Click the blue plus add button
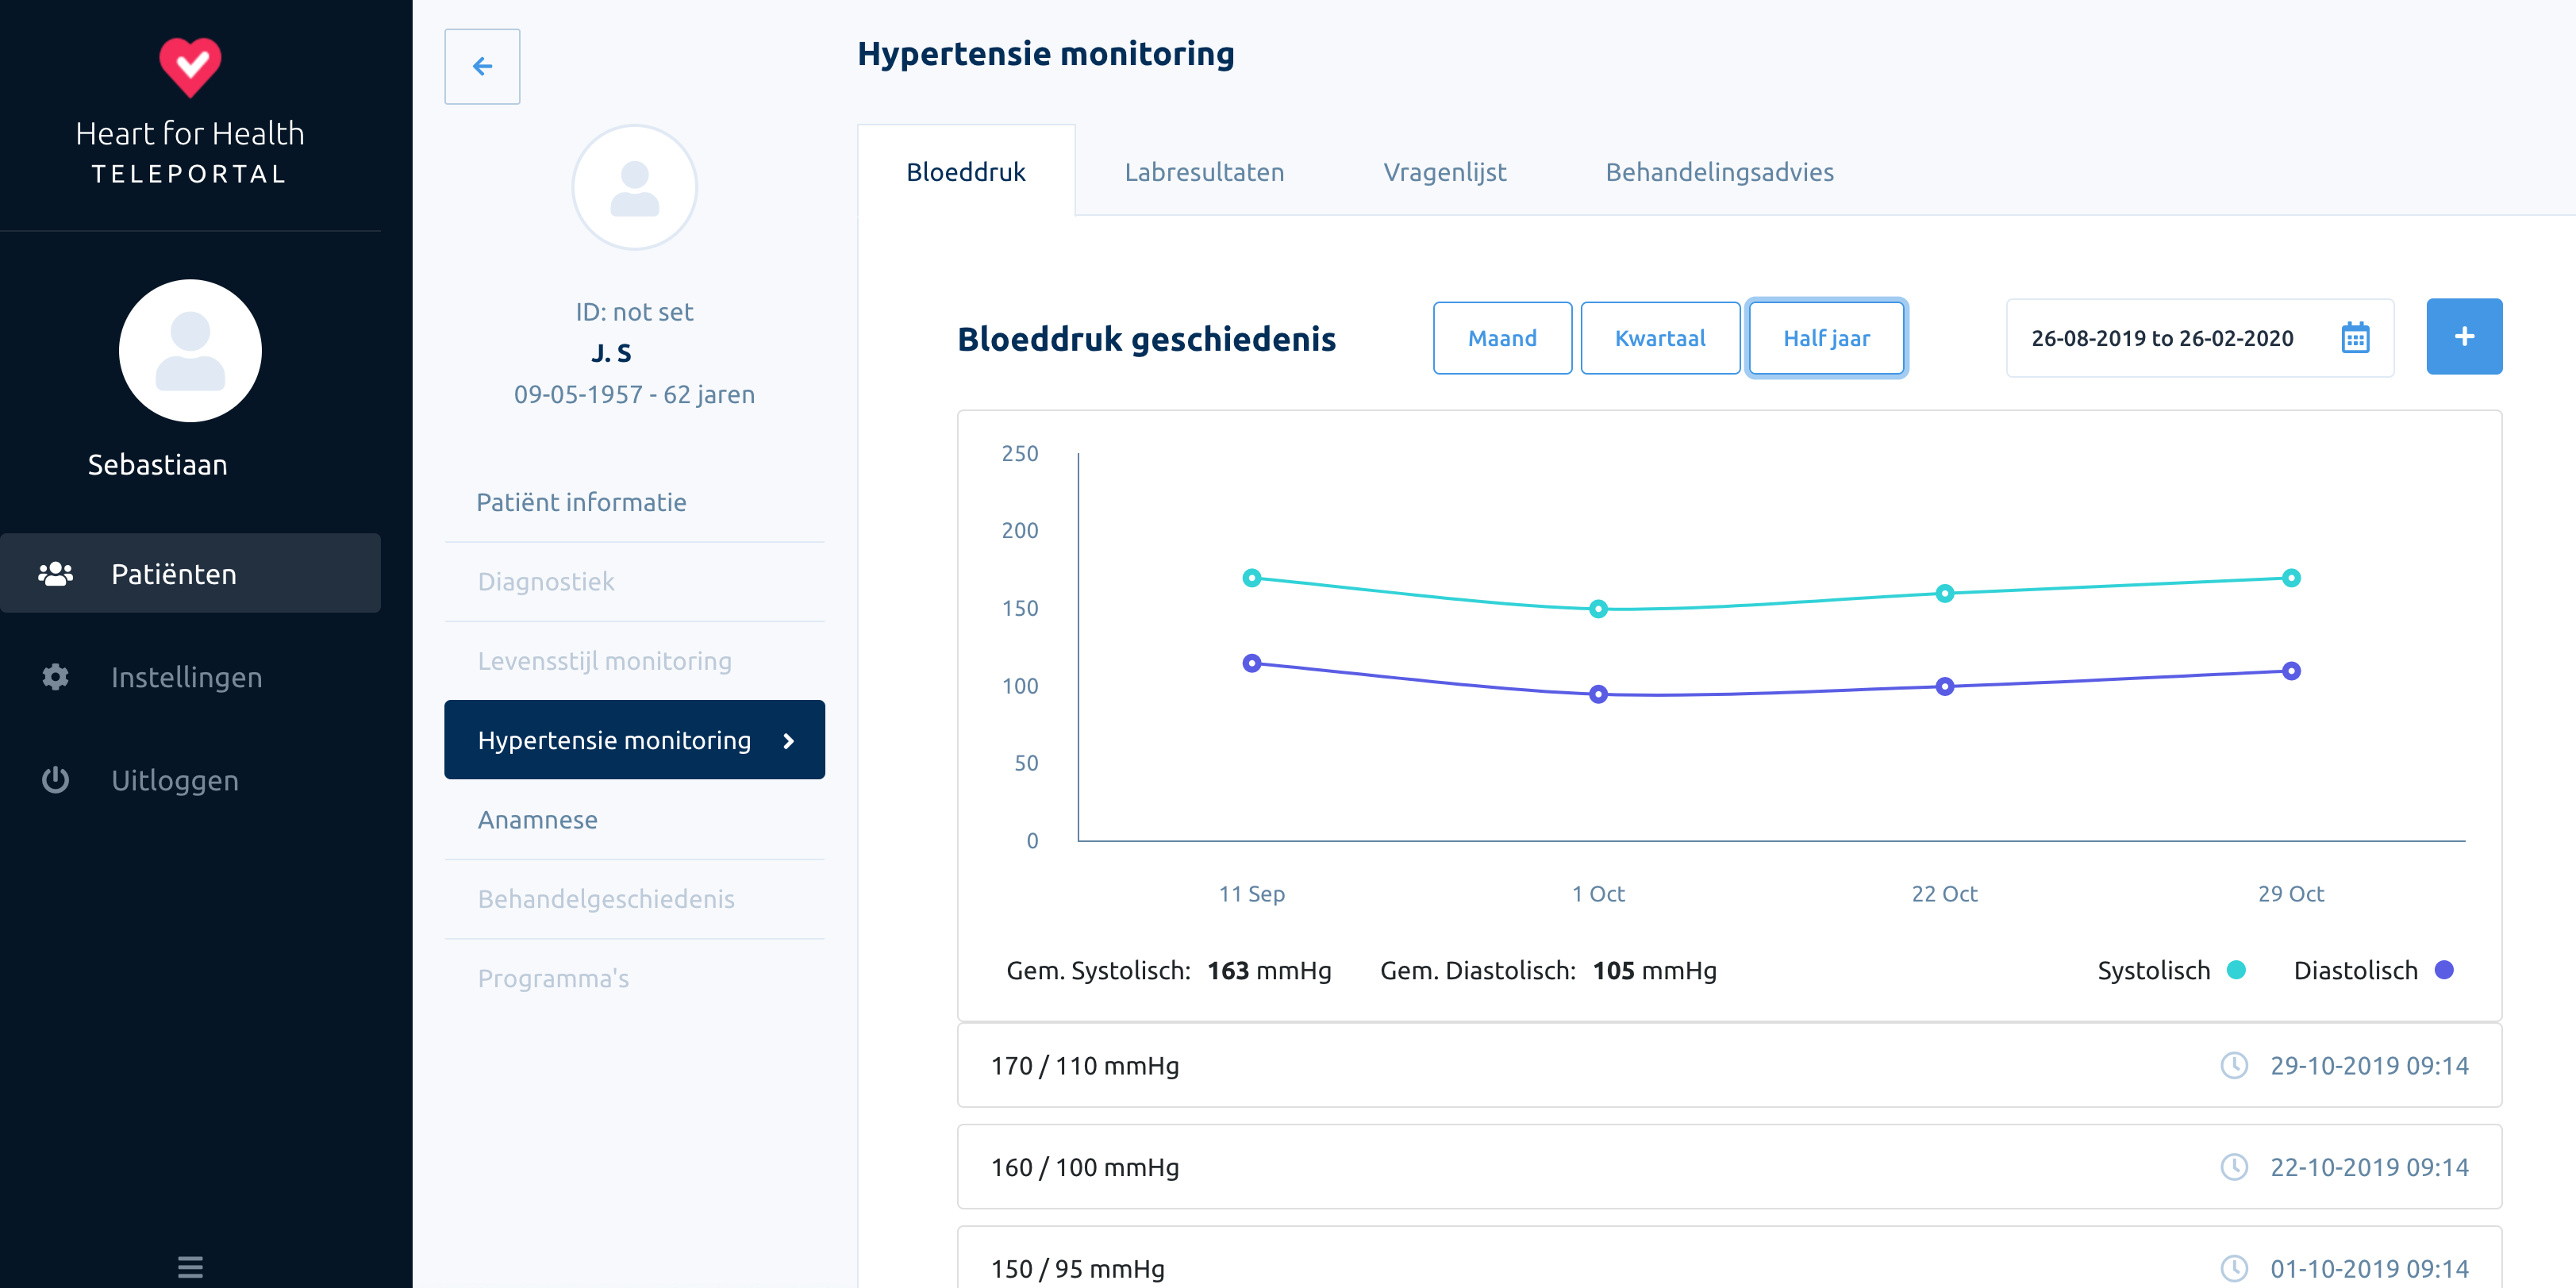The image size is (2576, 1288). [2463, 337]
